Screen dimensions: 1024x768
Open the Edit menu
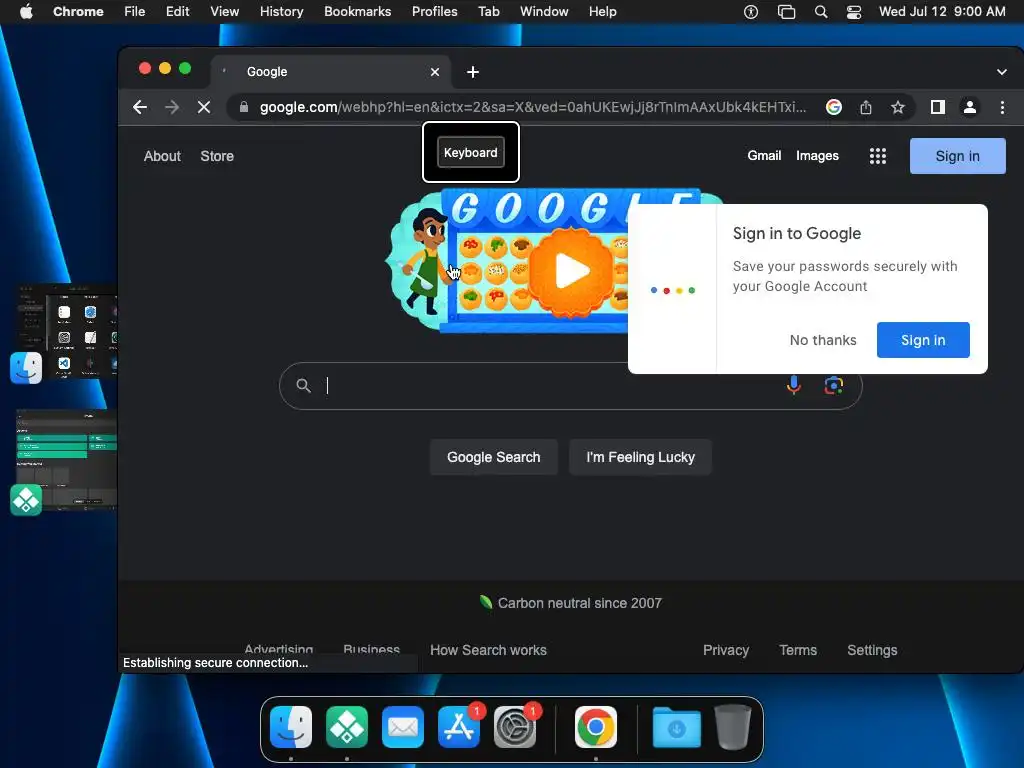pyautogui.click(x=178, y=12)
